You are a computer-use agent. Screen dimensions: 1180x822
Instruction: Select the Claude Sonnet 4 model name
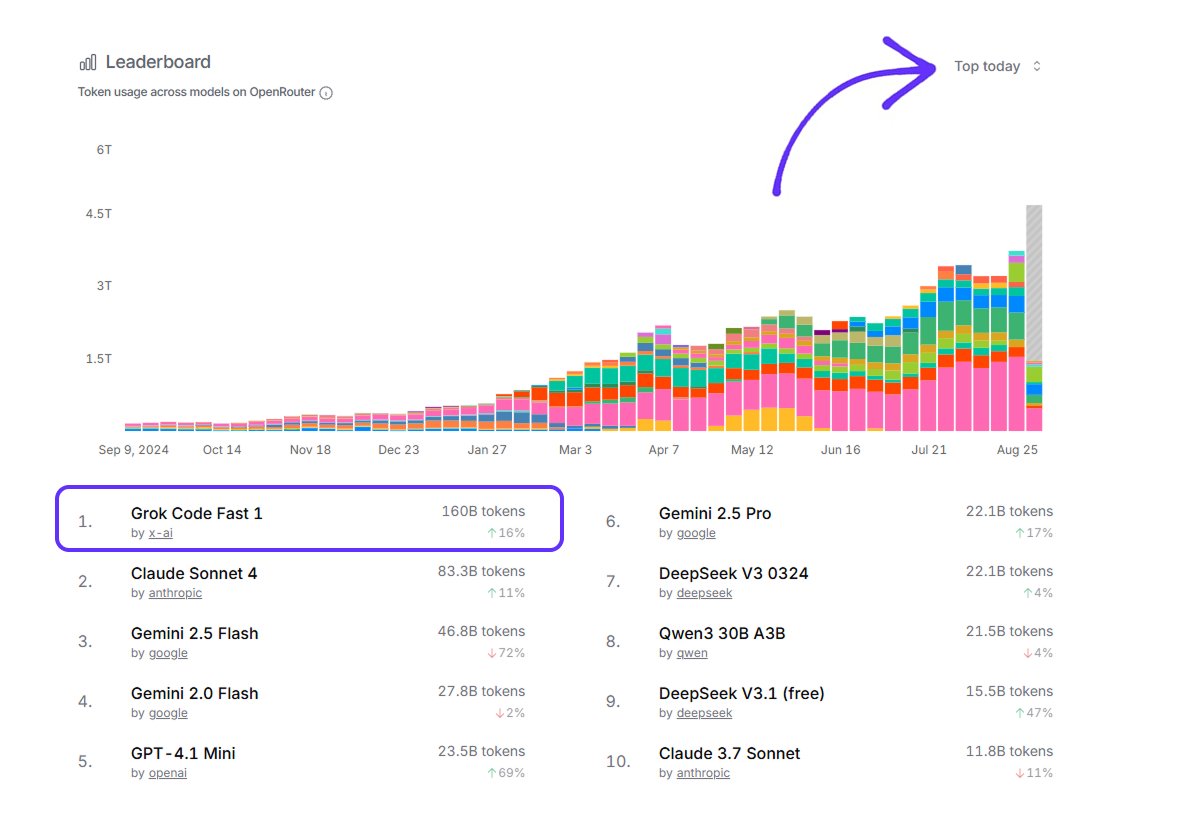pyautogui.click(x=194, y=574)
